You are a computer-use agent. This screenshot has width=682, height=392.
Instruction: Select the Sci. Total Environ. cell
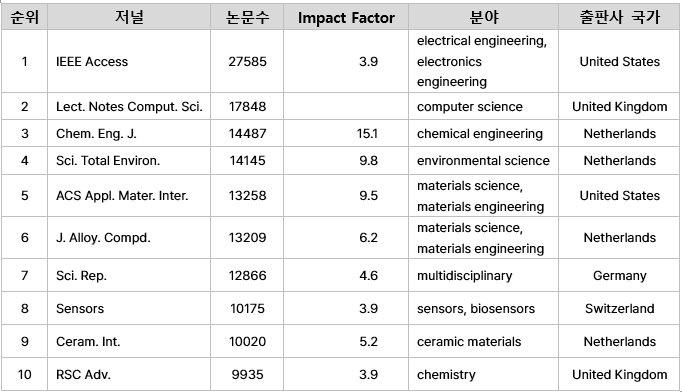(129, 161)
